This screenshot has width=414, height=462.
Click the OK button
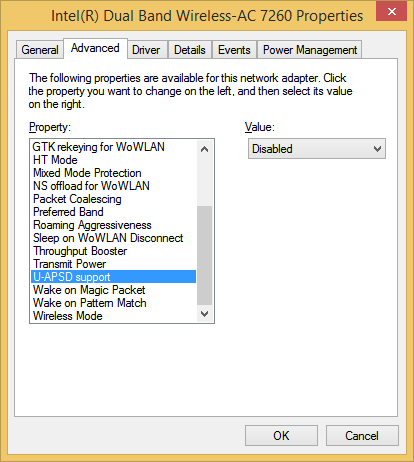(x=281, y=435)
